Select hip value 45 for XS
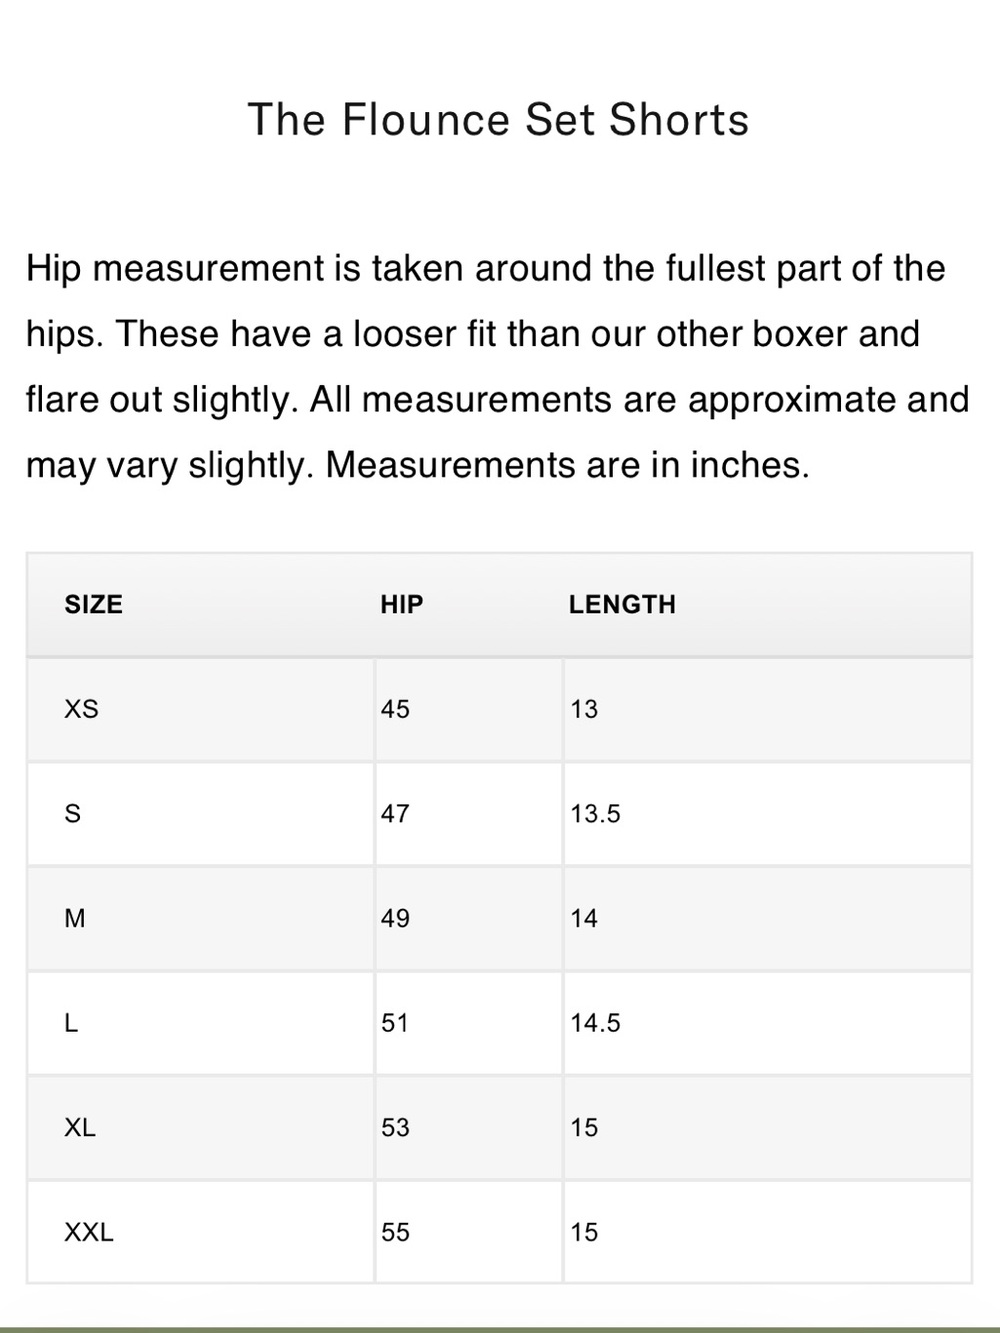 (x=395, y=709)
